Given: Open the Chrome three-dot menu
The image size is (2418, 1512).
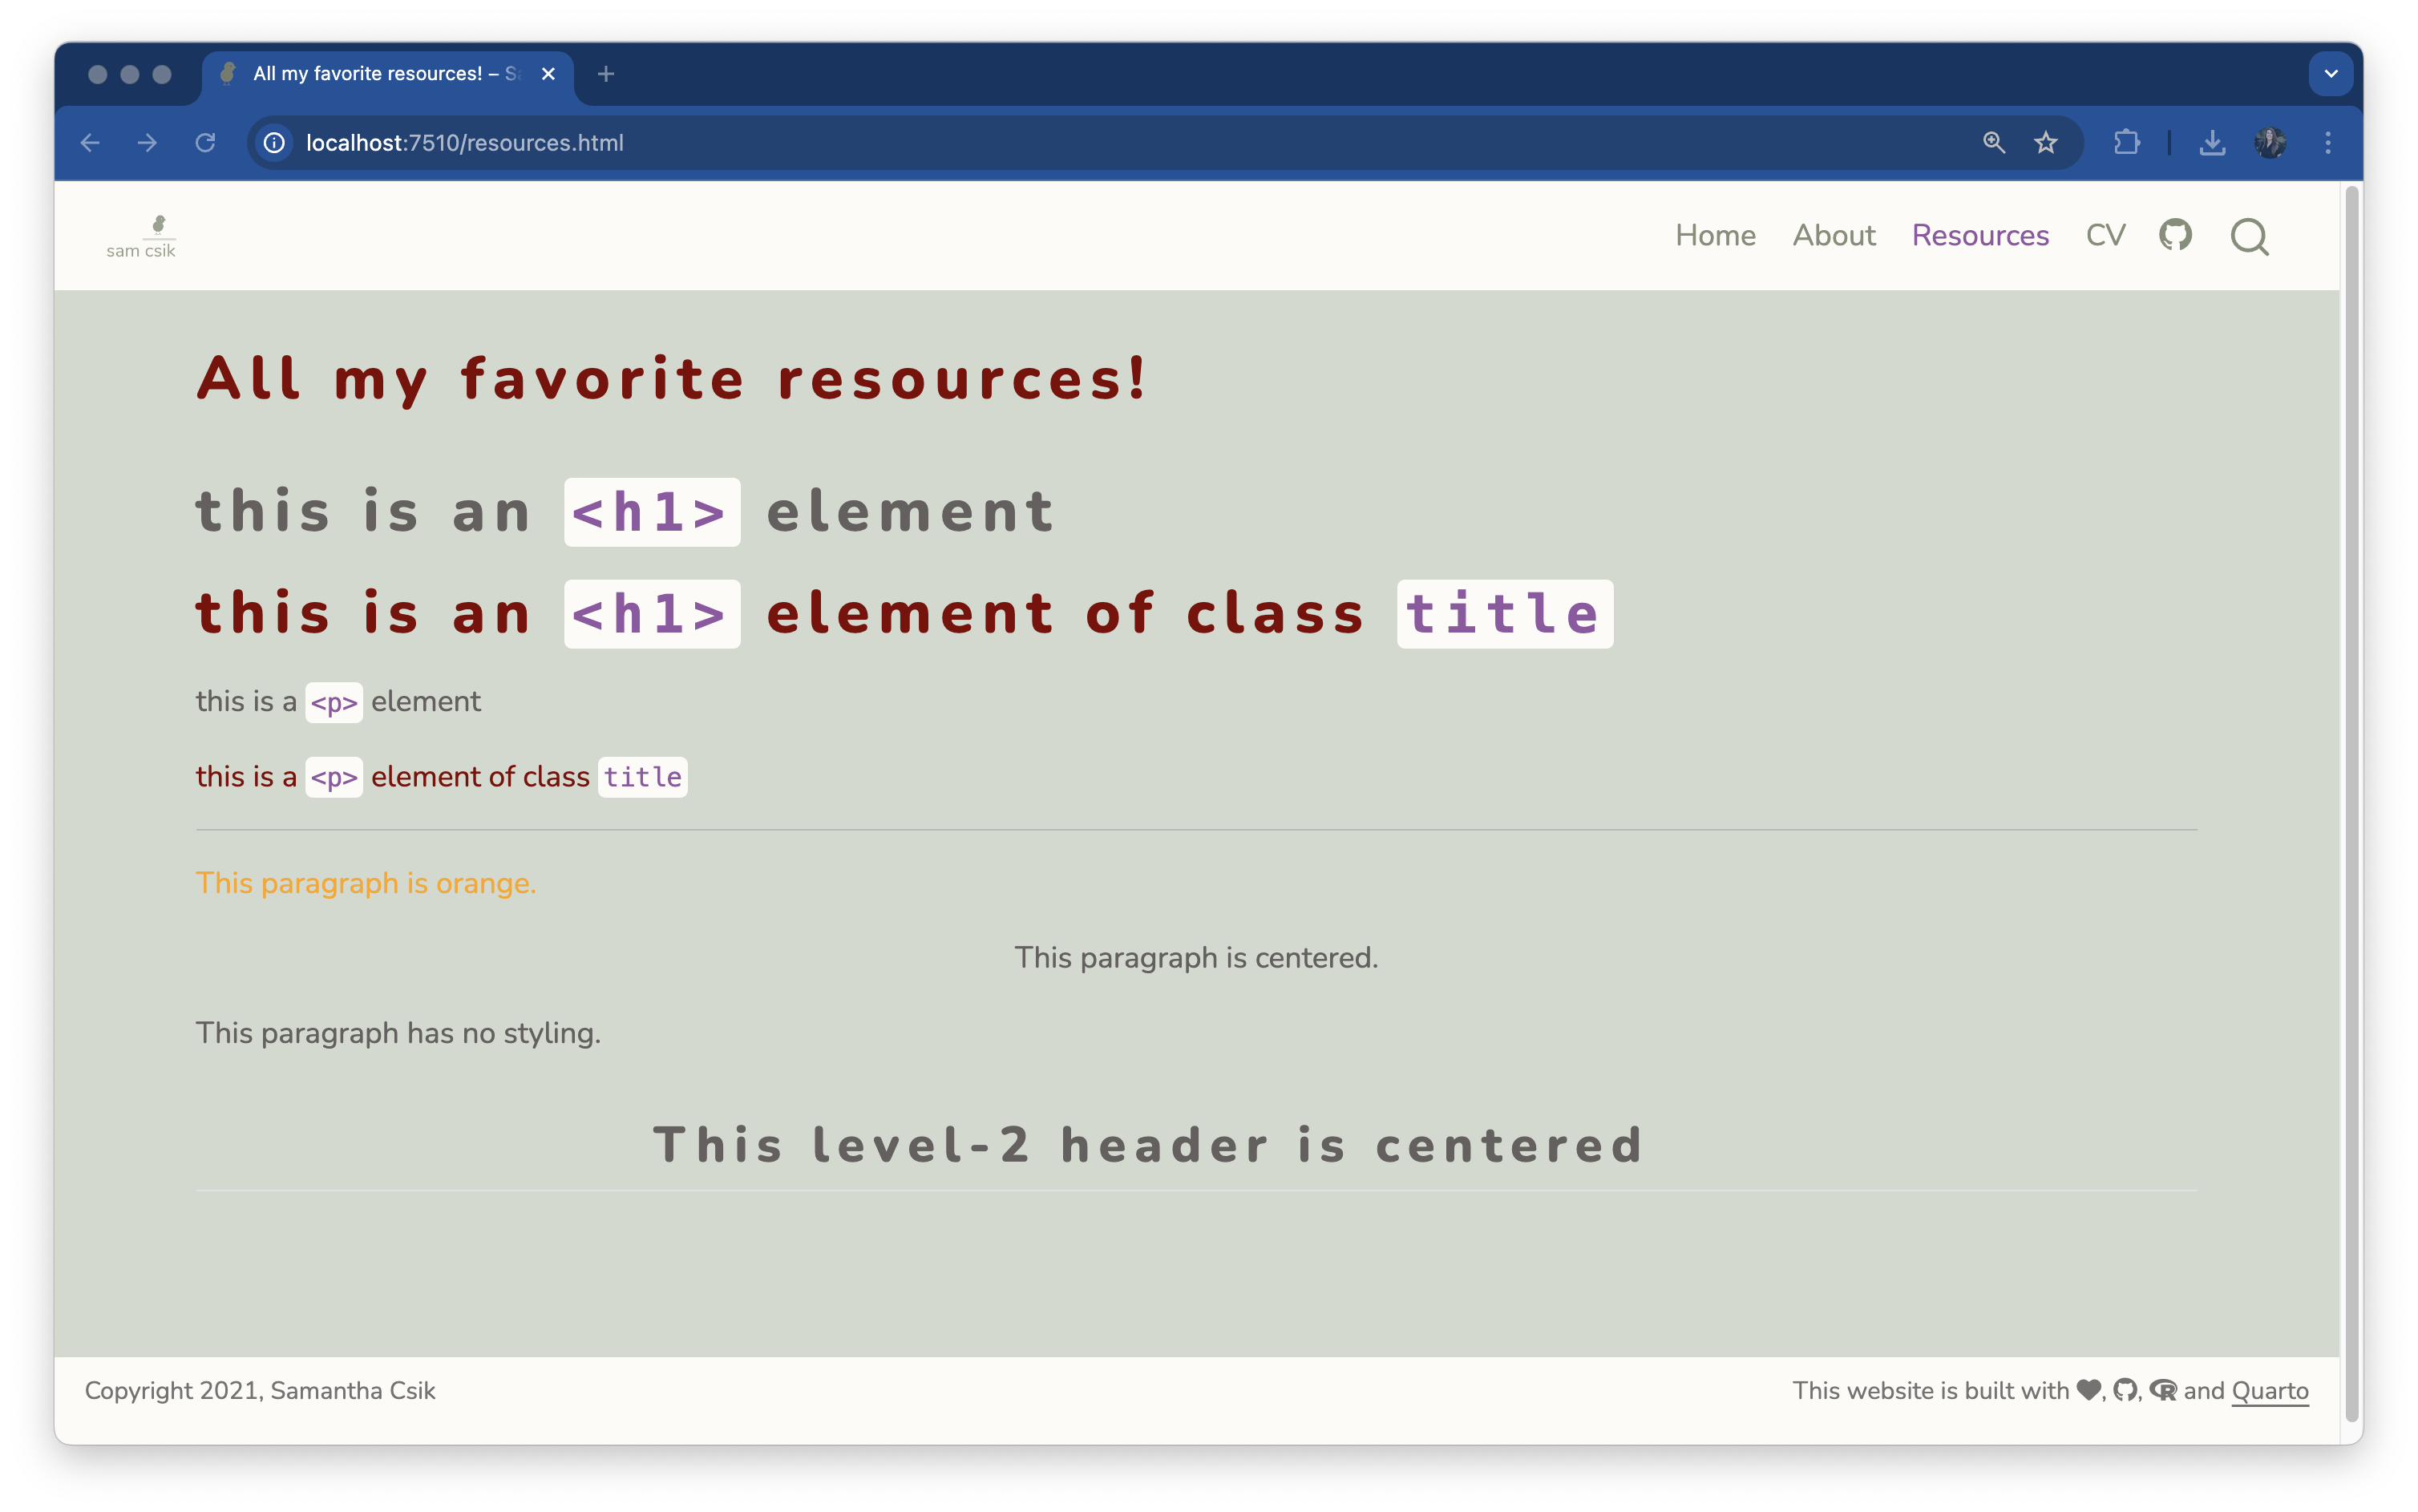Looking at the screenshot, I should (2328, 142).
